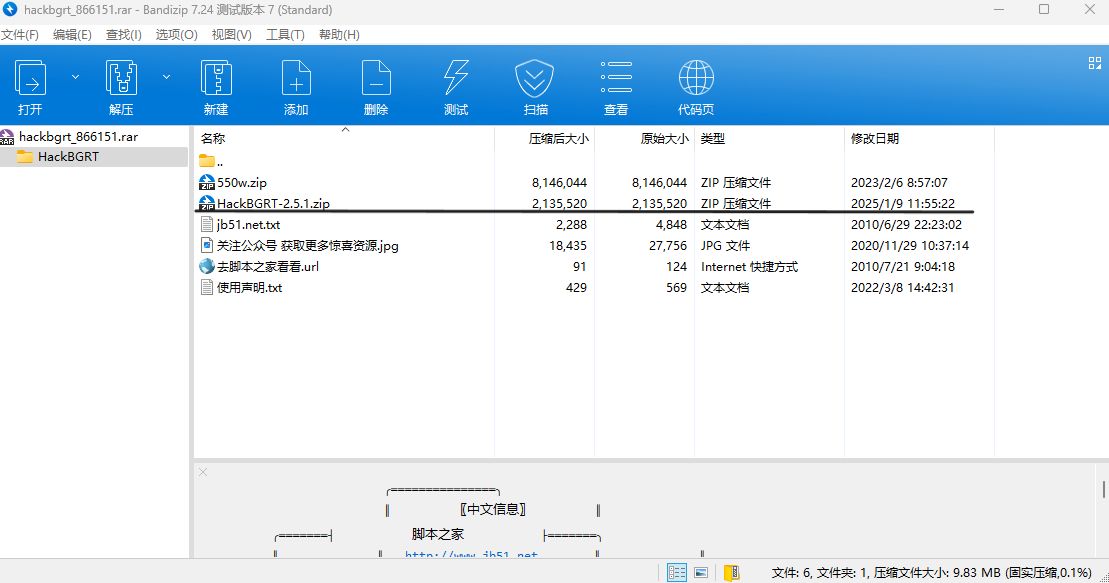Image resolution: width=1109 pixels, height=583 pixels.
Task: Click 'JPG 文件' type cell
Action: coord(726,246)
